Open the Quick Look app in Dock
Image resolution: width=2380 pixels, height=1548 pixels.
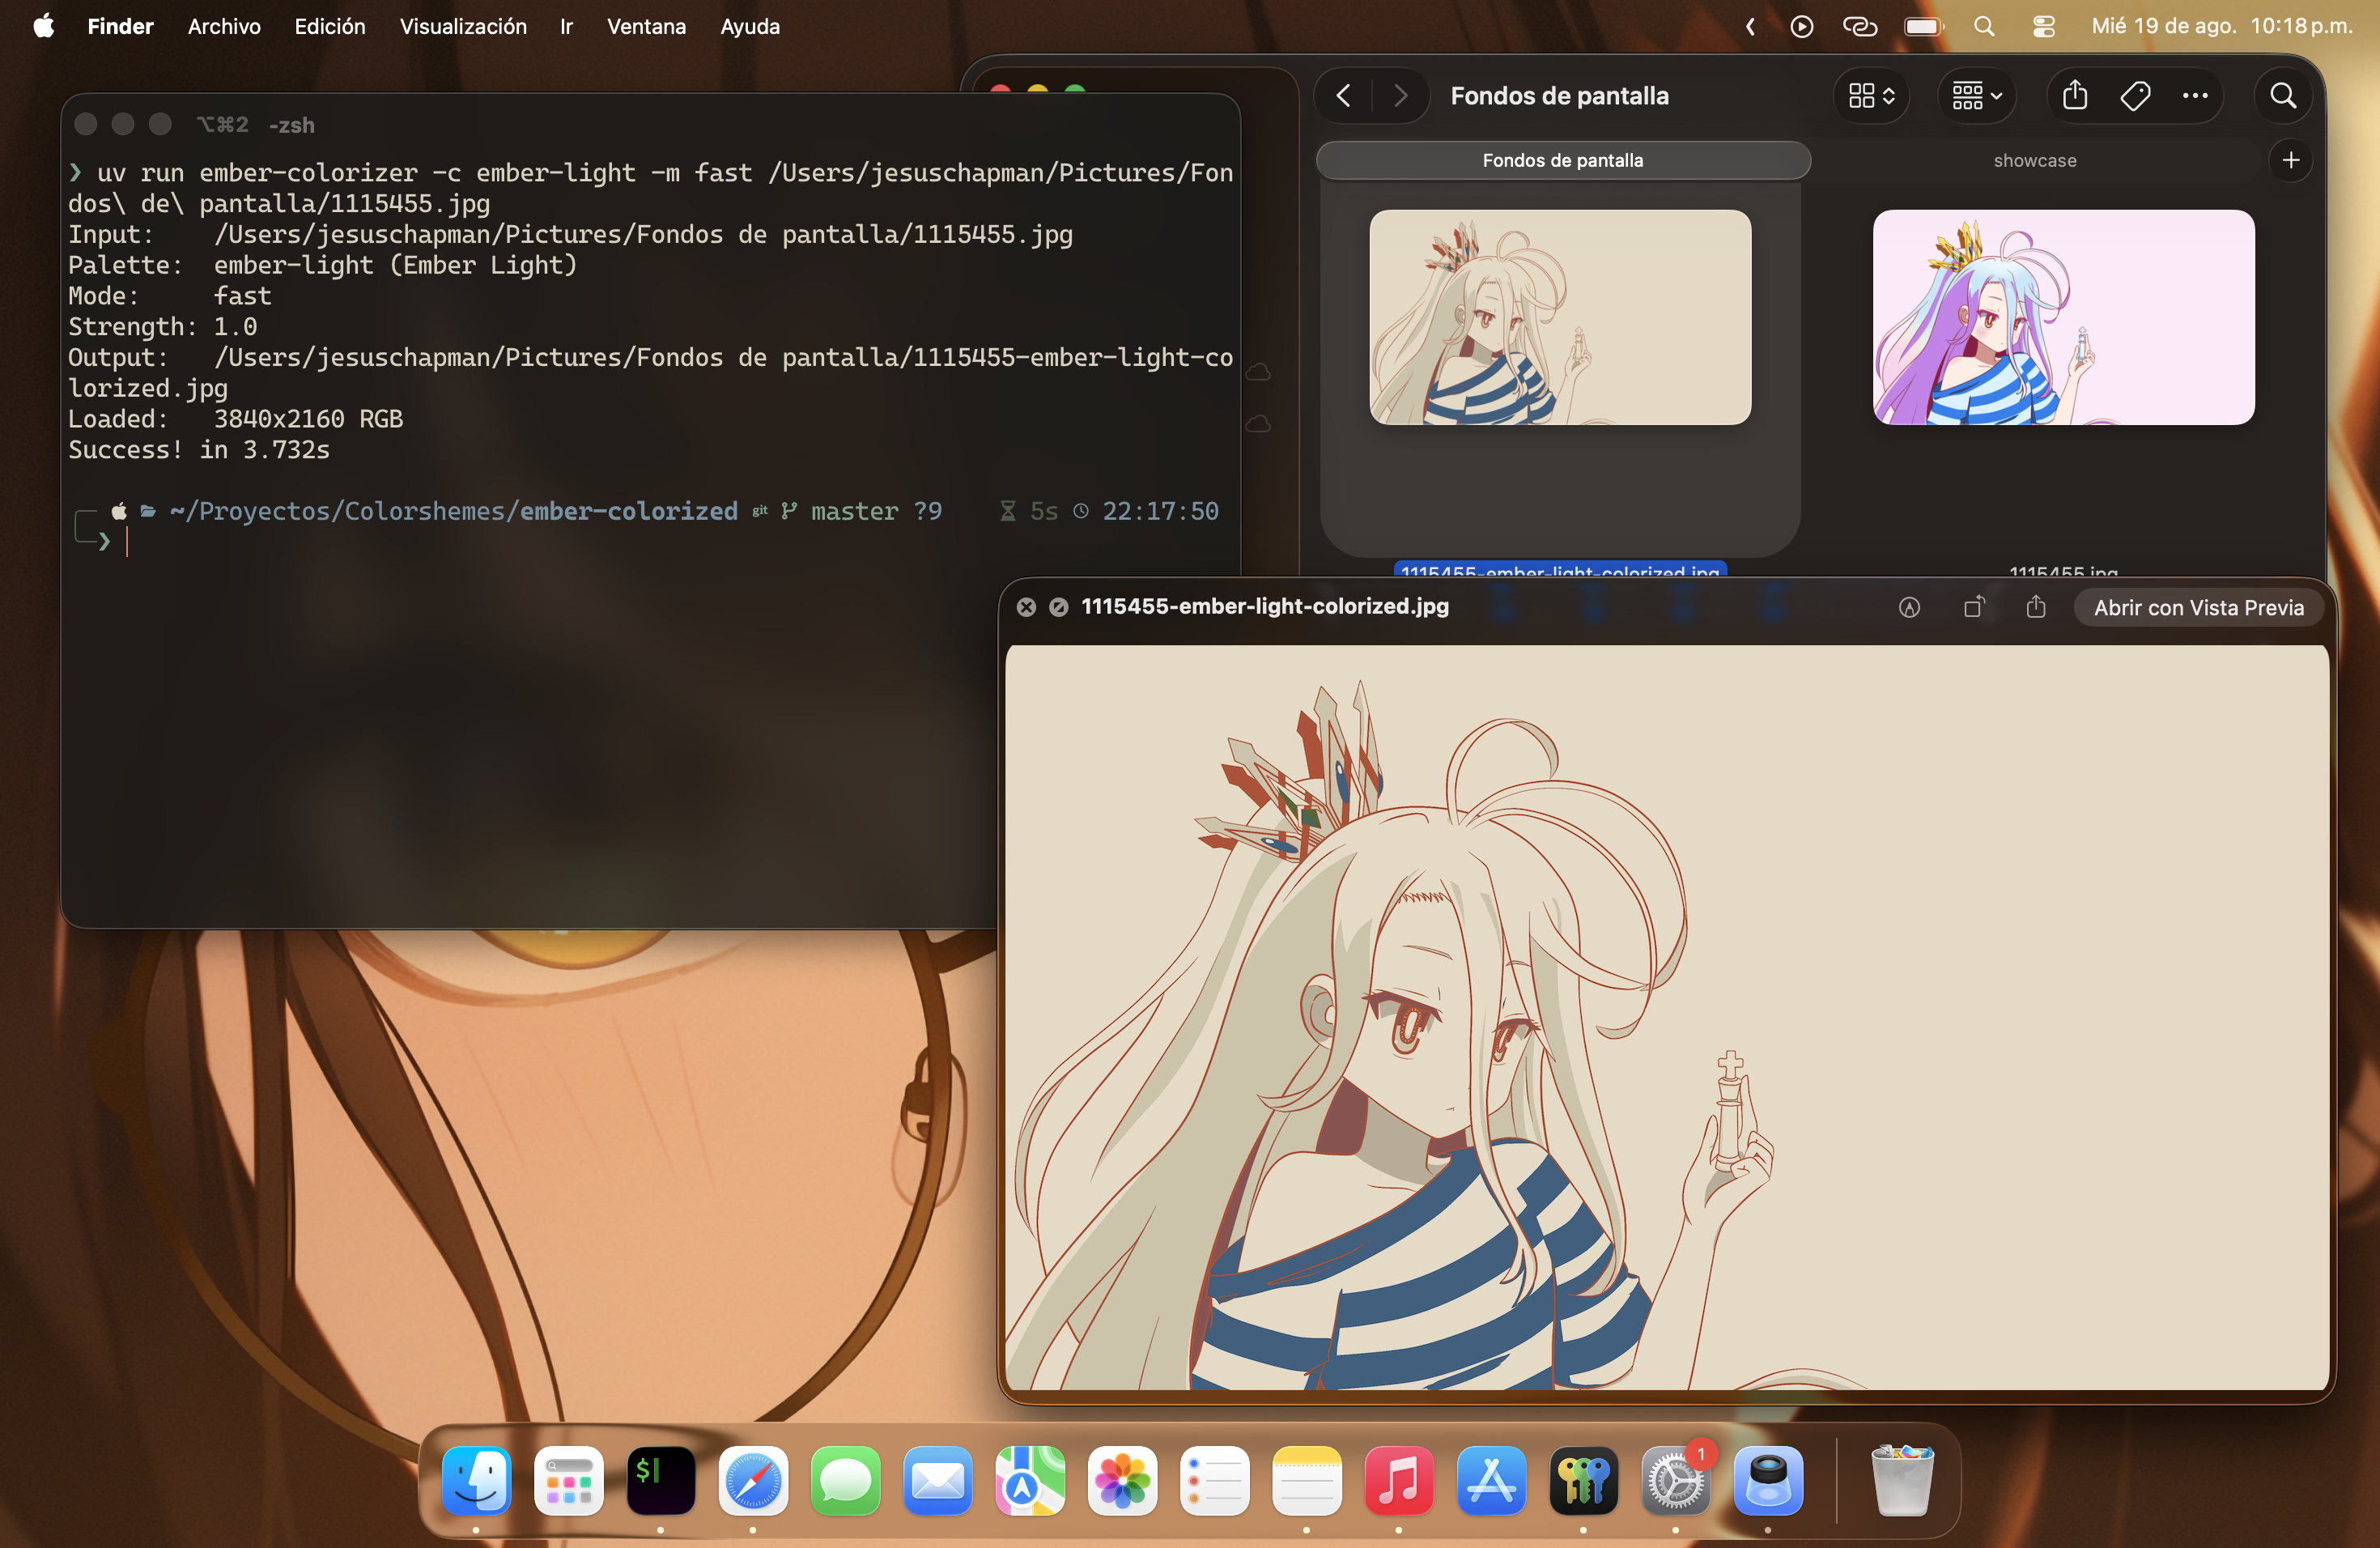1768,1480
